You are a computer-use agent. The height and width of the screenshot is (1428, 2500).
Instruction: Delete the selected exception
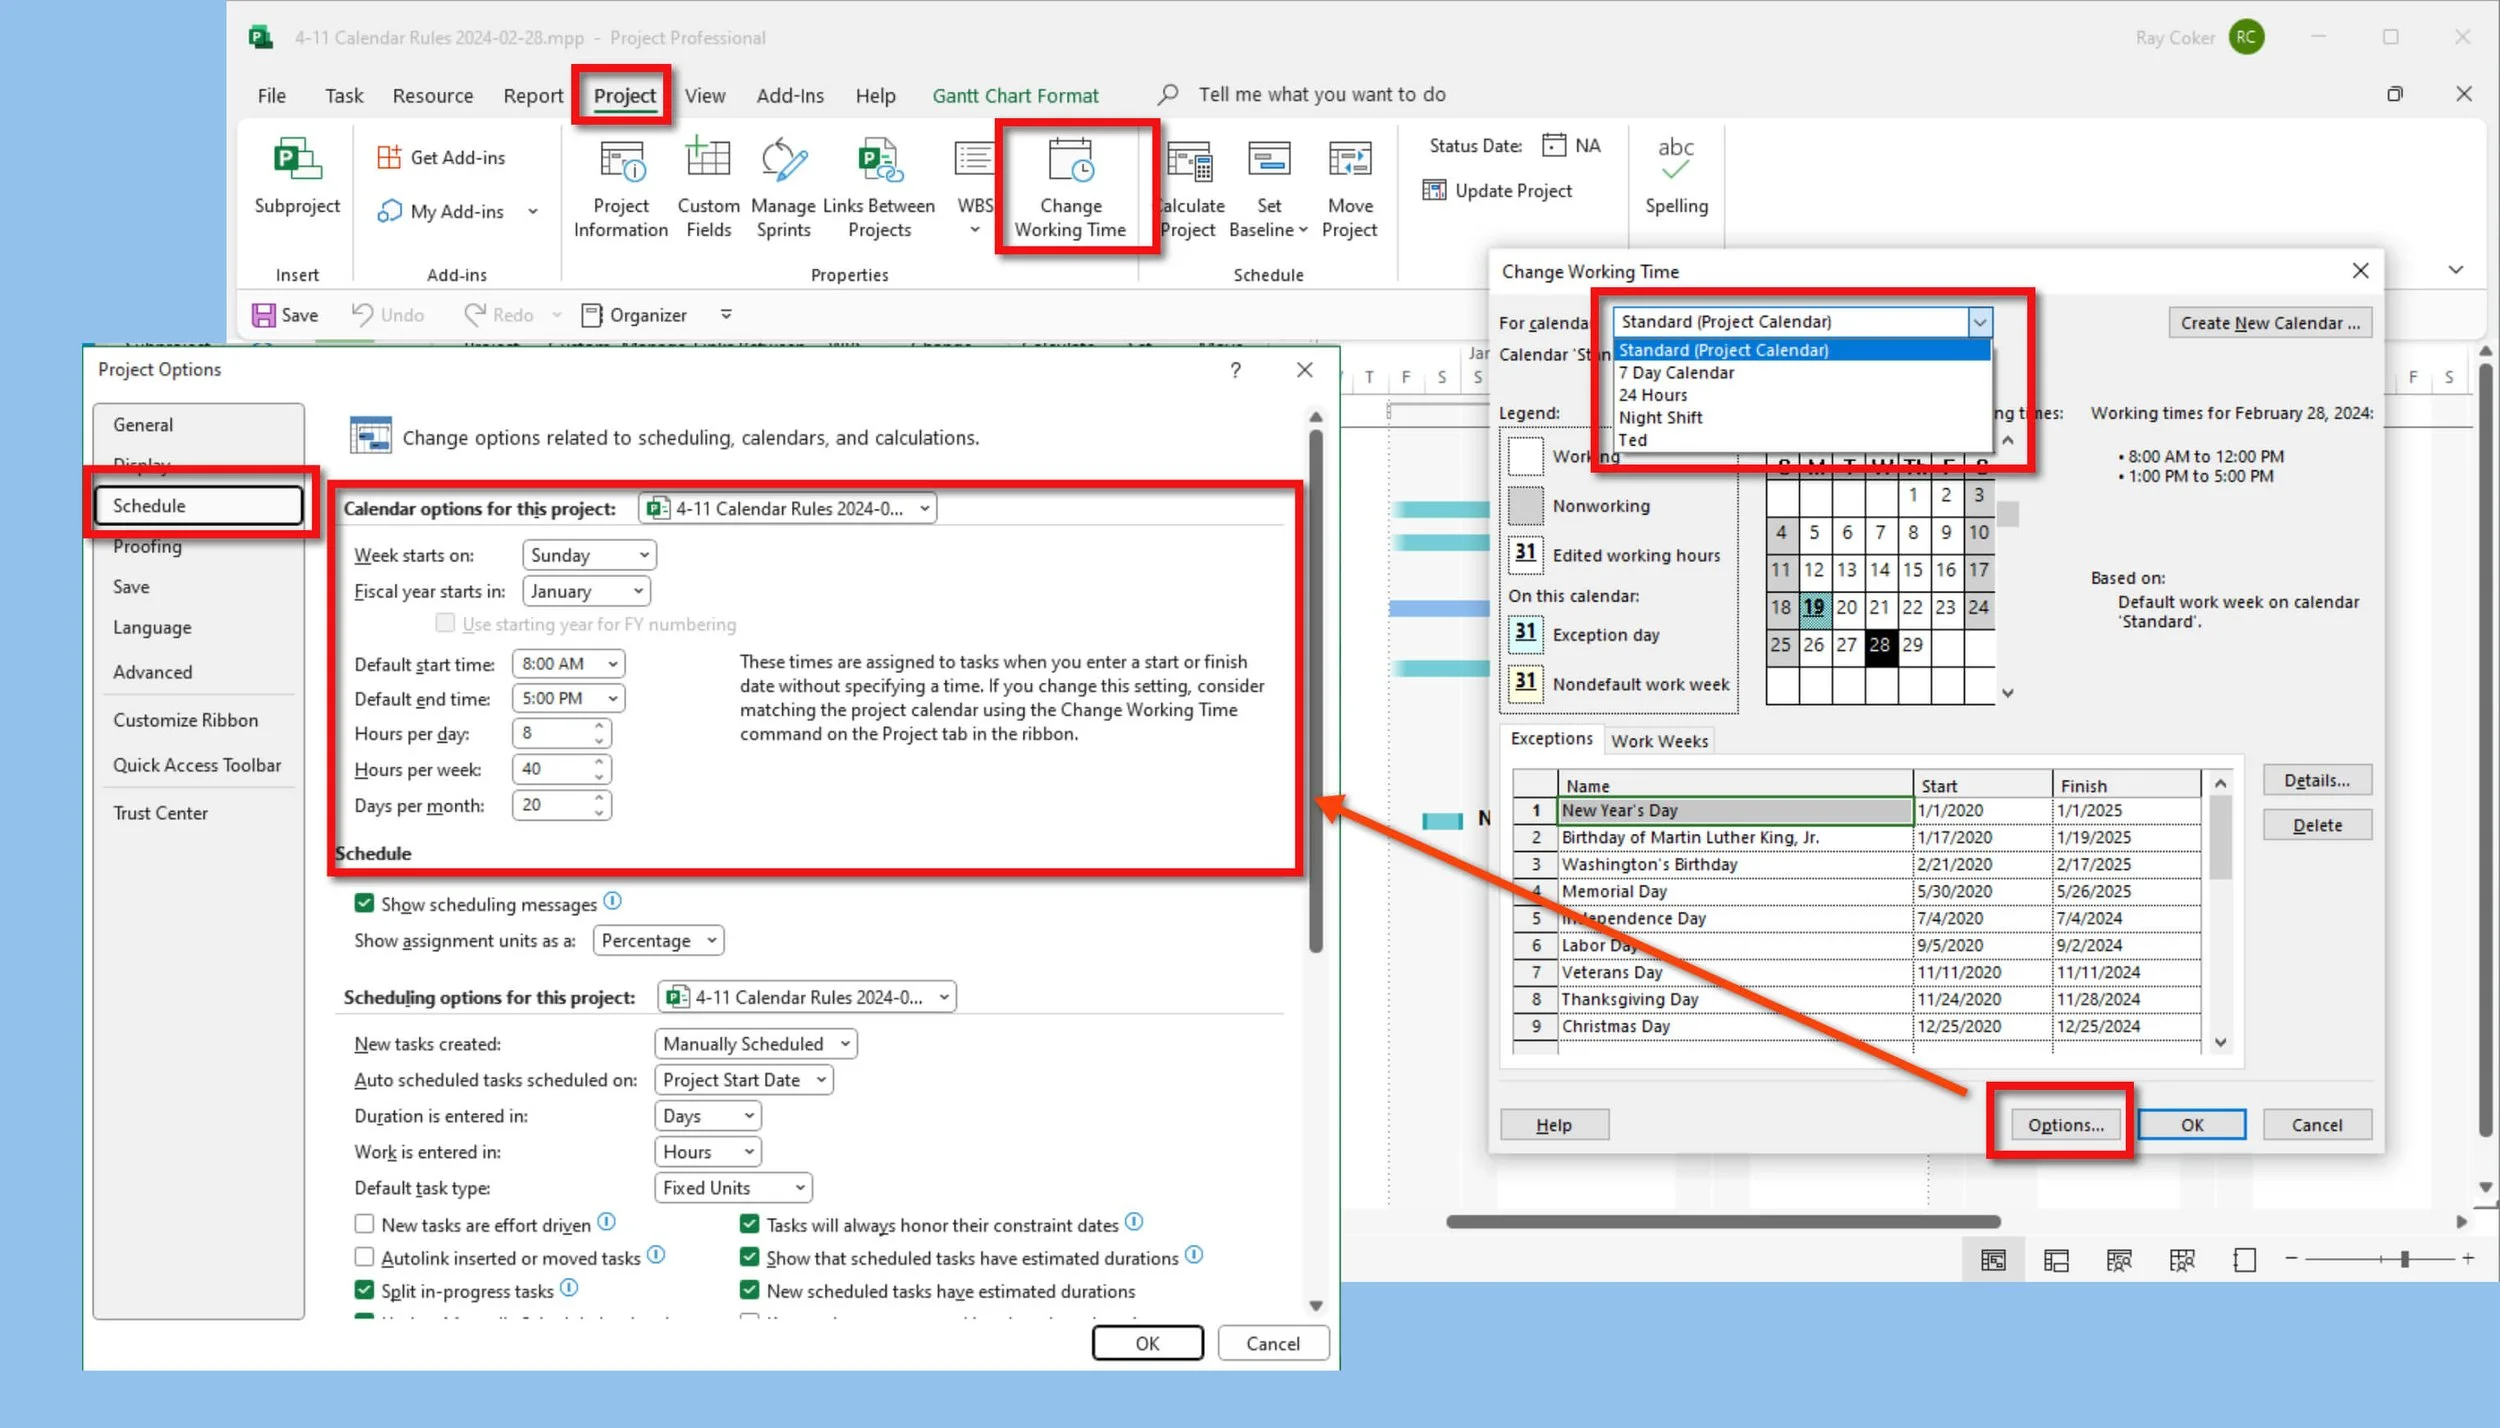[2316, 825]
